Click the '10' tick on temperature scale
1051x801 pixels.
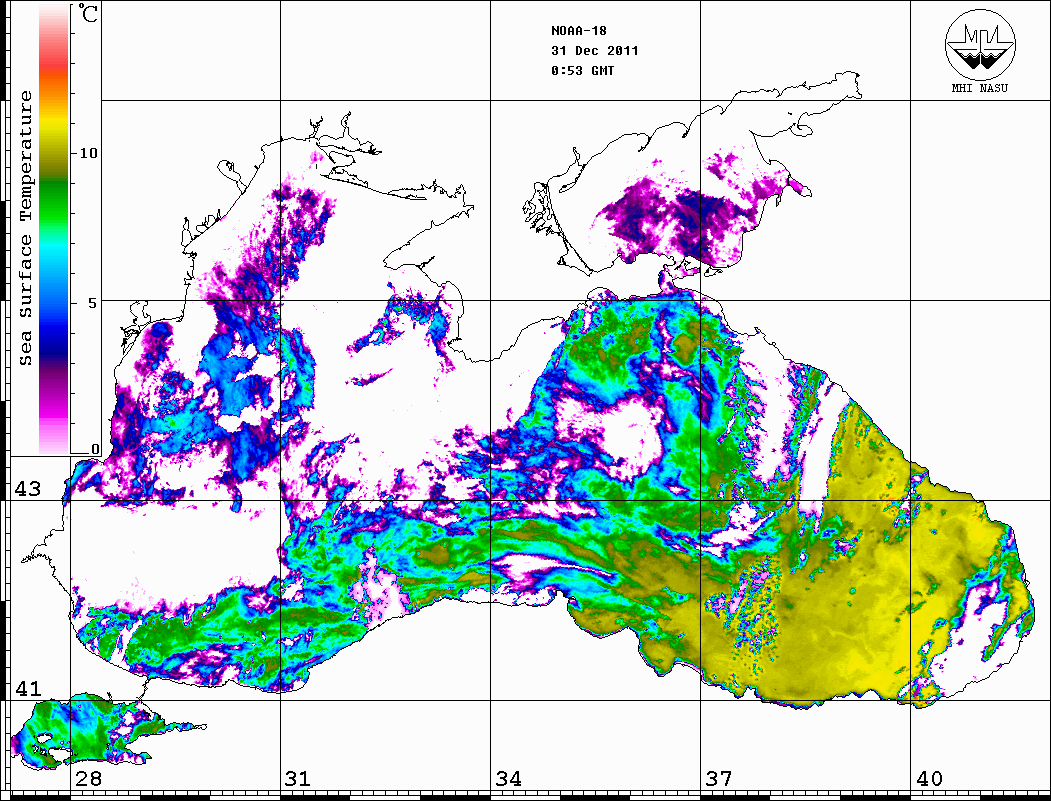click(88, 153)
